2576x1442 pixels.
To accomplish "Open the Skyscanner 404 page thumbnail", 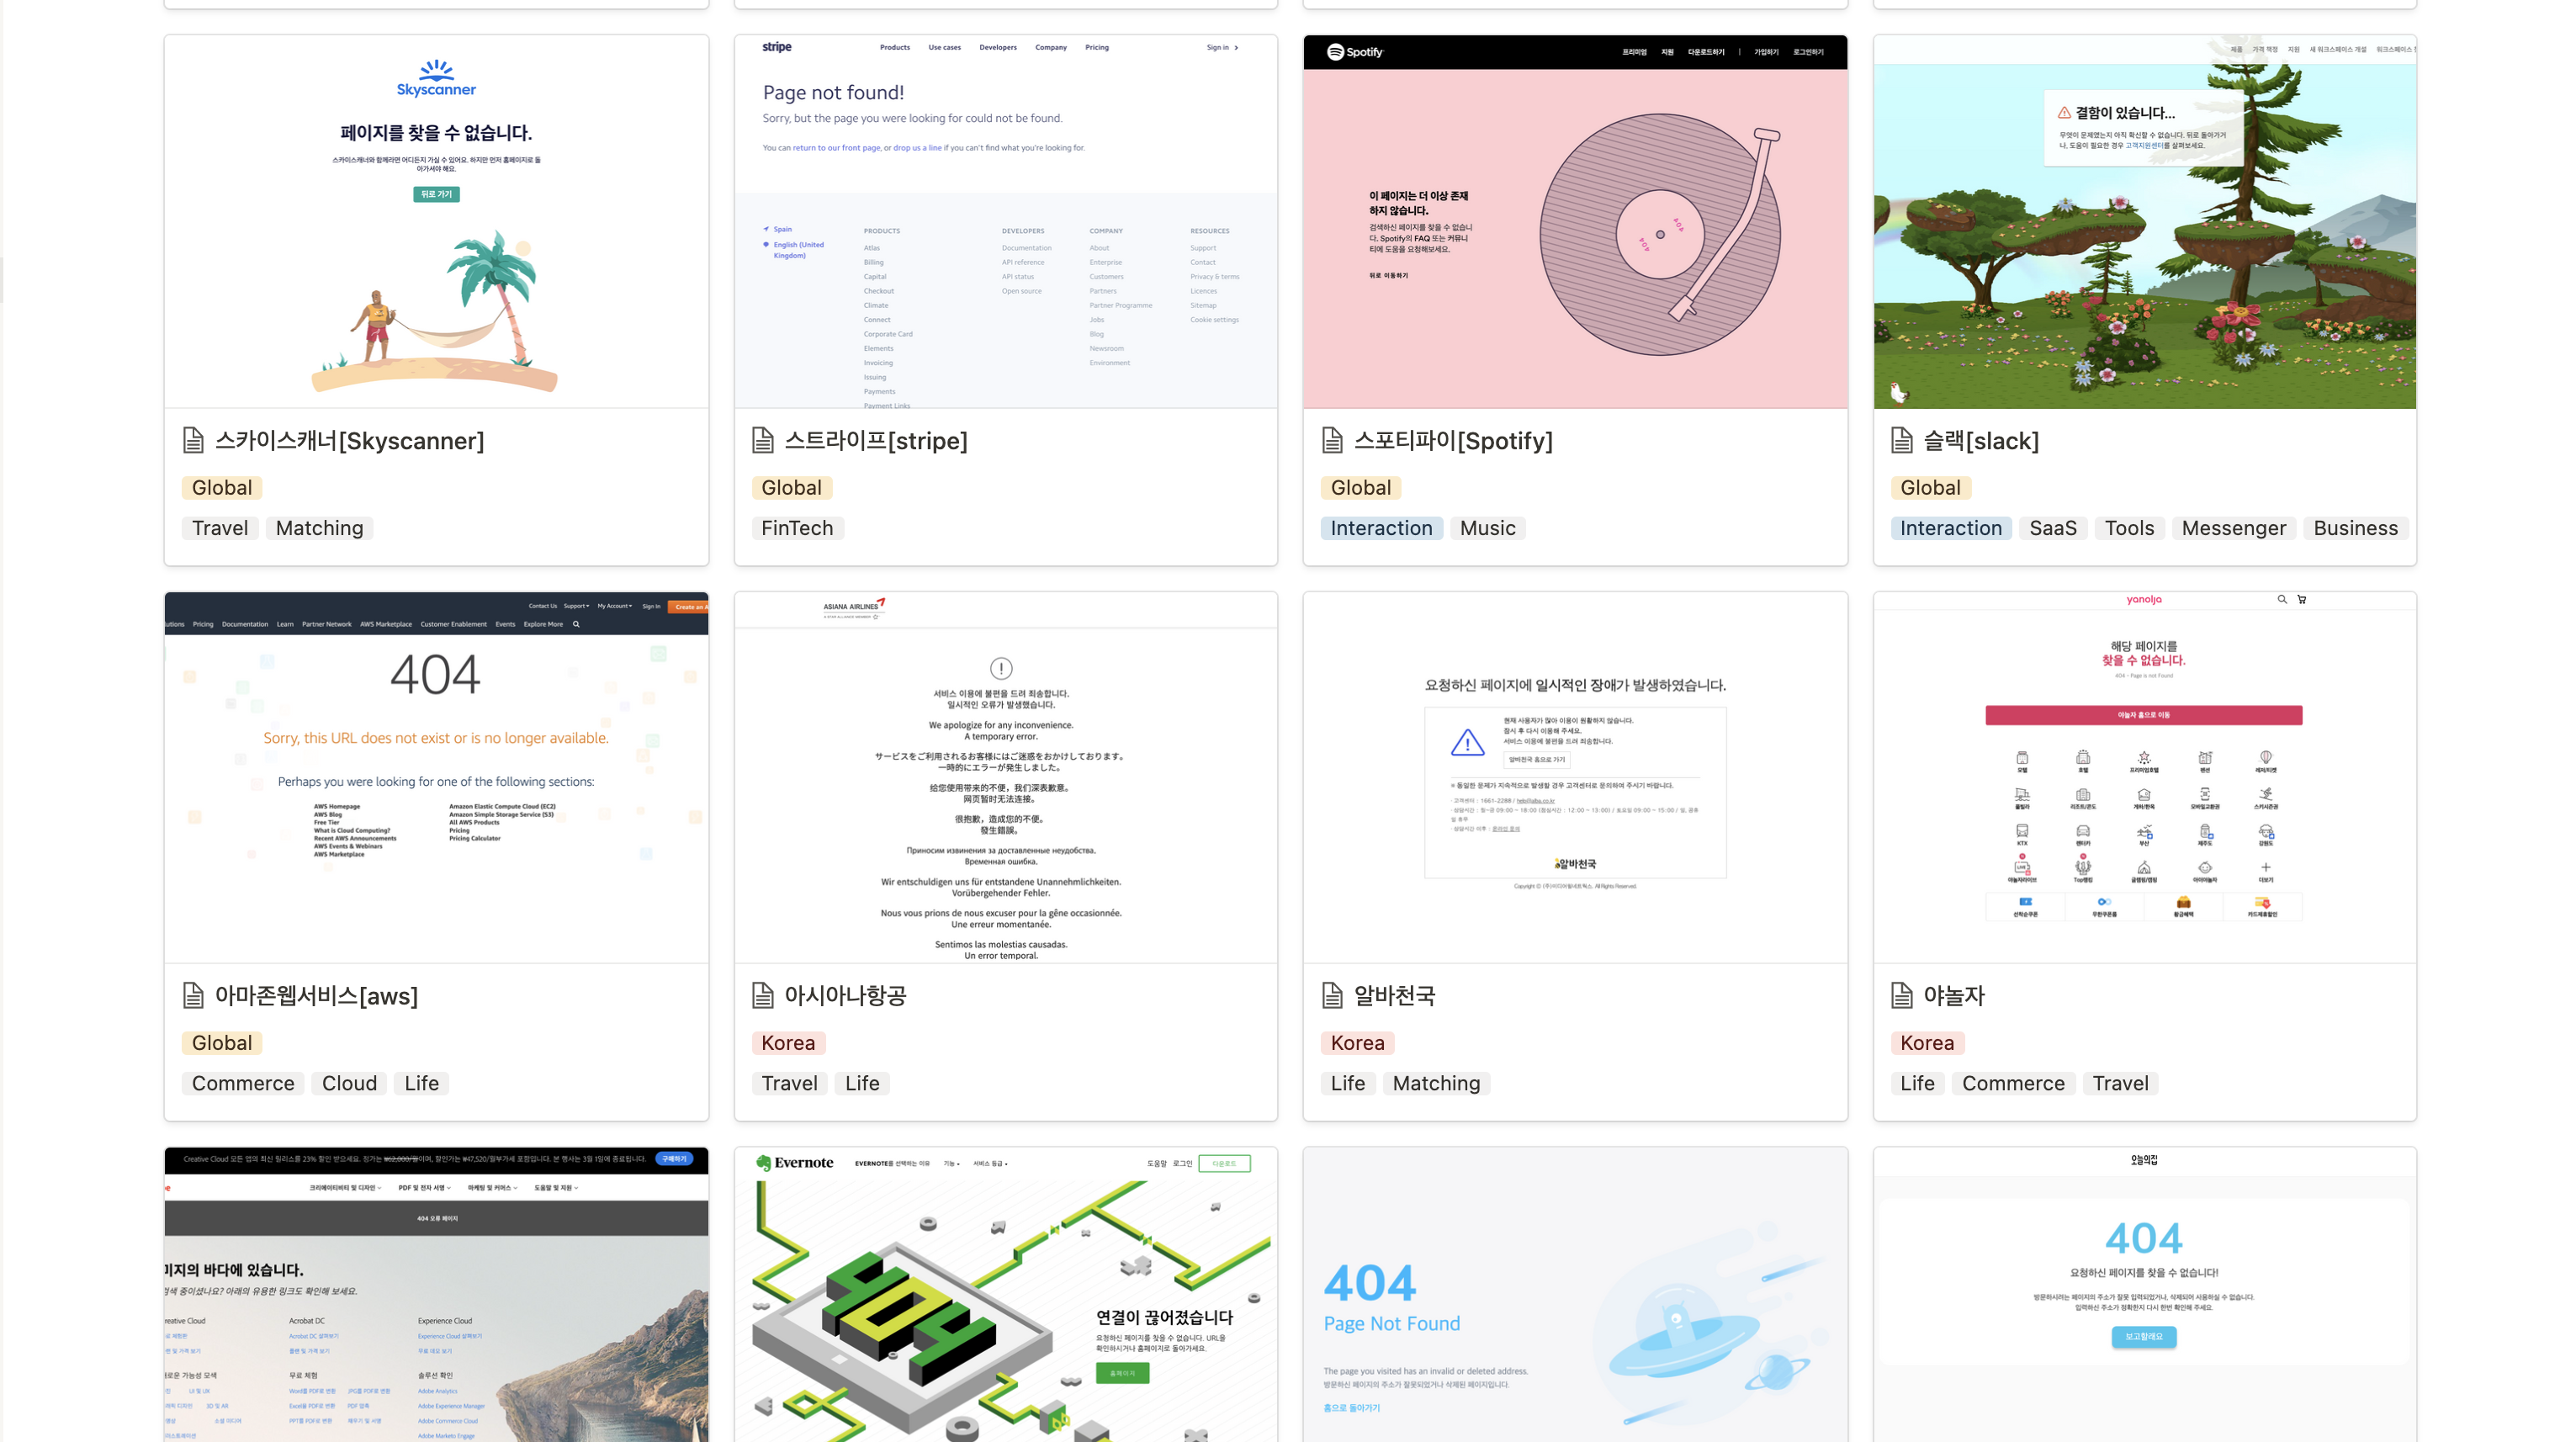I will (x=436, y=222).
